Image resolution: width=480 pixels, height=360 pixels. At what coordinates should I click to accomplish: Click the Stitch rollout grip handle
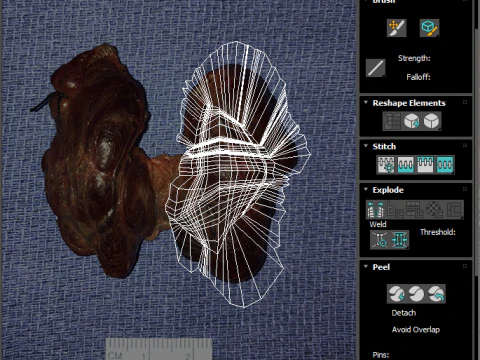465,146
